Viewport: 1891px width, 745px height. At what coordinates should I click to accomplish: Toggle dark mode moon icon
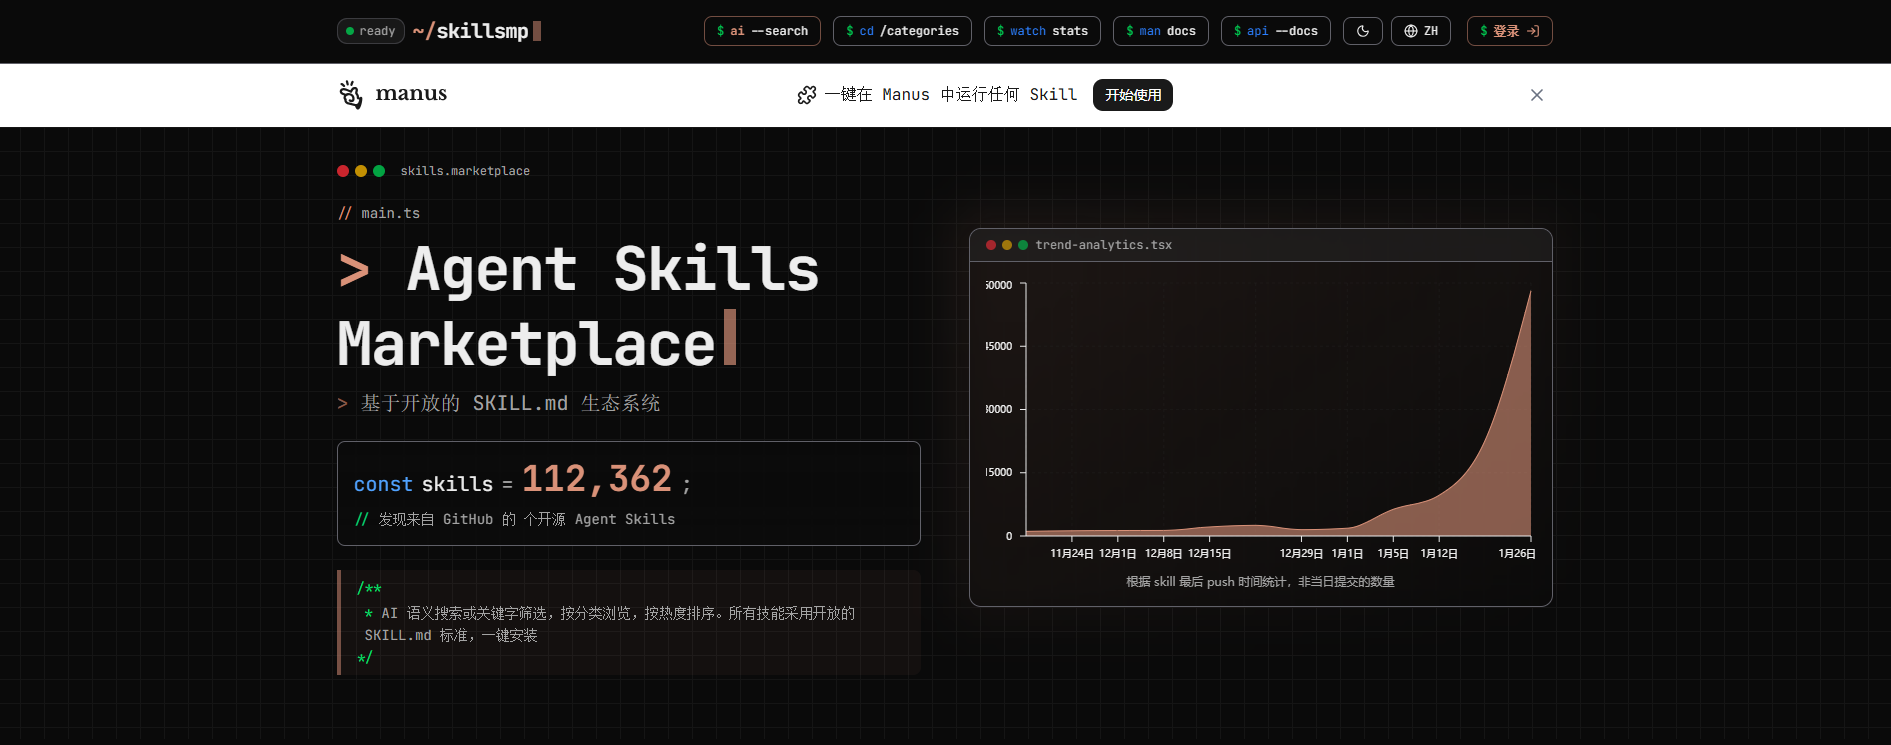pos(1363,31)
